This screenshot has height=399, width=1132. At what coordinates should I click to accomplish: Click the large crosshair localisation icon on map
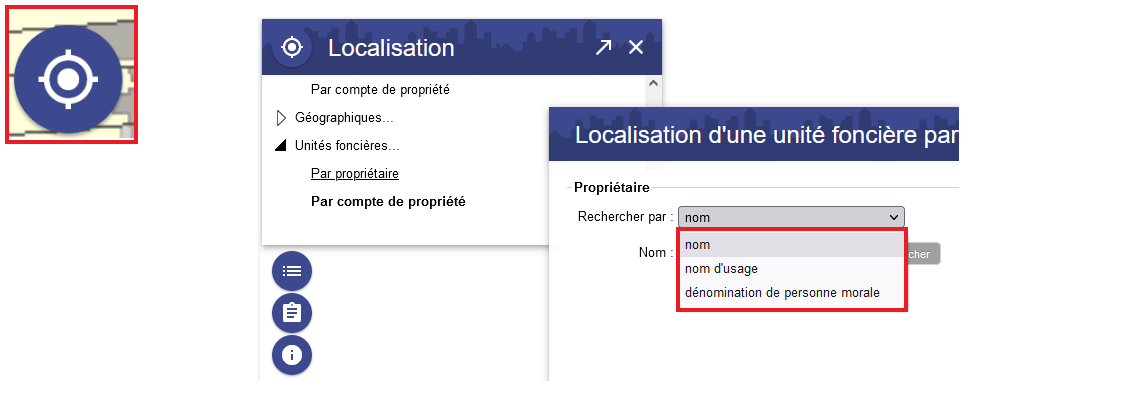click(x=68, y=79)
